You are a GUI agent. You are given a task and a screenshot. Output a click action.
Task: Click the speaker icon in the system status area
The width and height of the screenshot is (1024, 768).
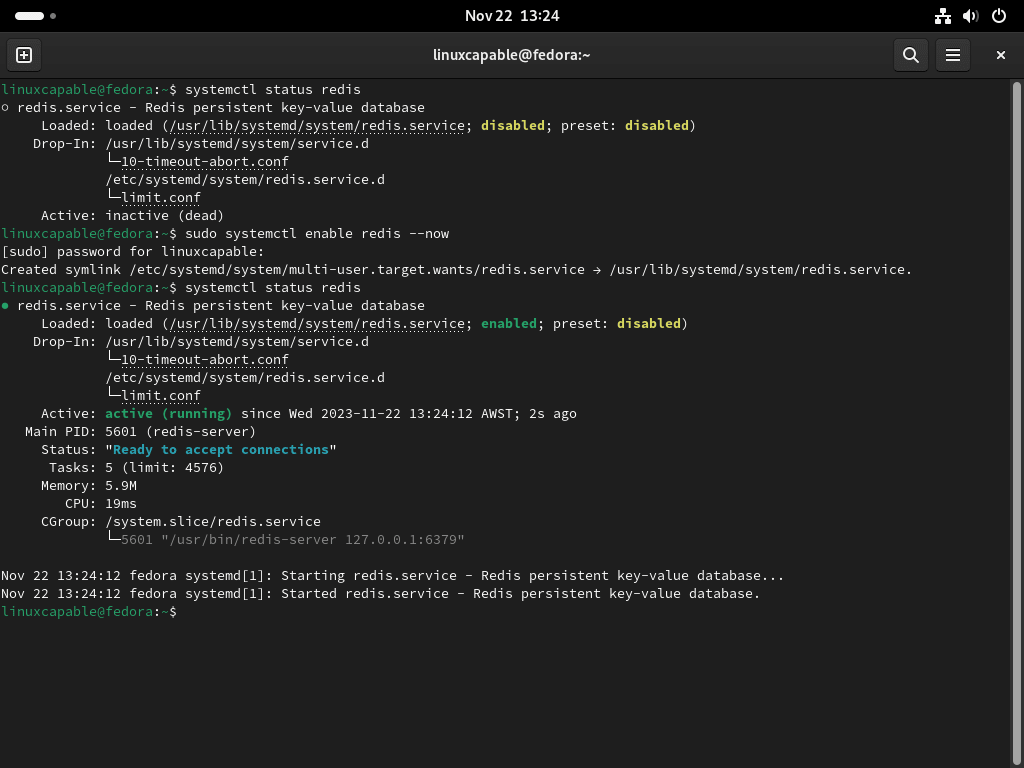tap(969, 15)
